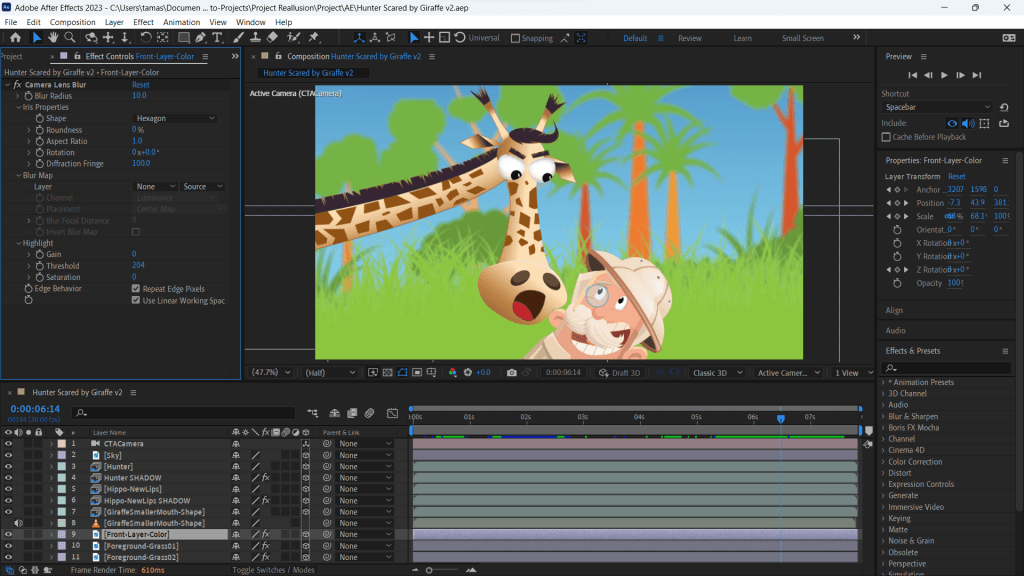This screenshot has height=576, width=1024.
Task: Toggle mask and shape path visibility icon
Action: coord(402,373)
